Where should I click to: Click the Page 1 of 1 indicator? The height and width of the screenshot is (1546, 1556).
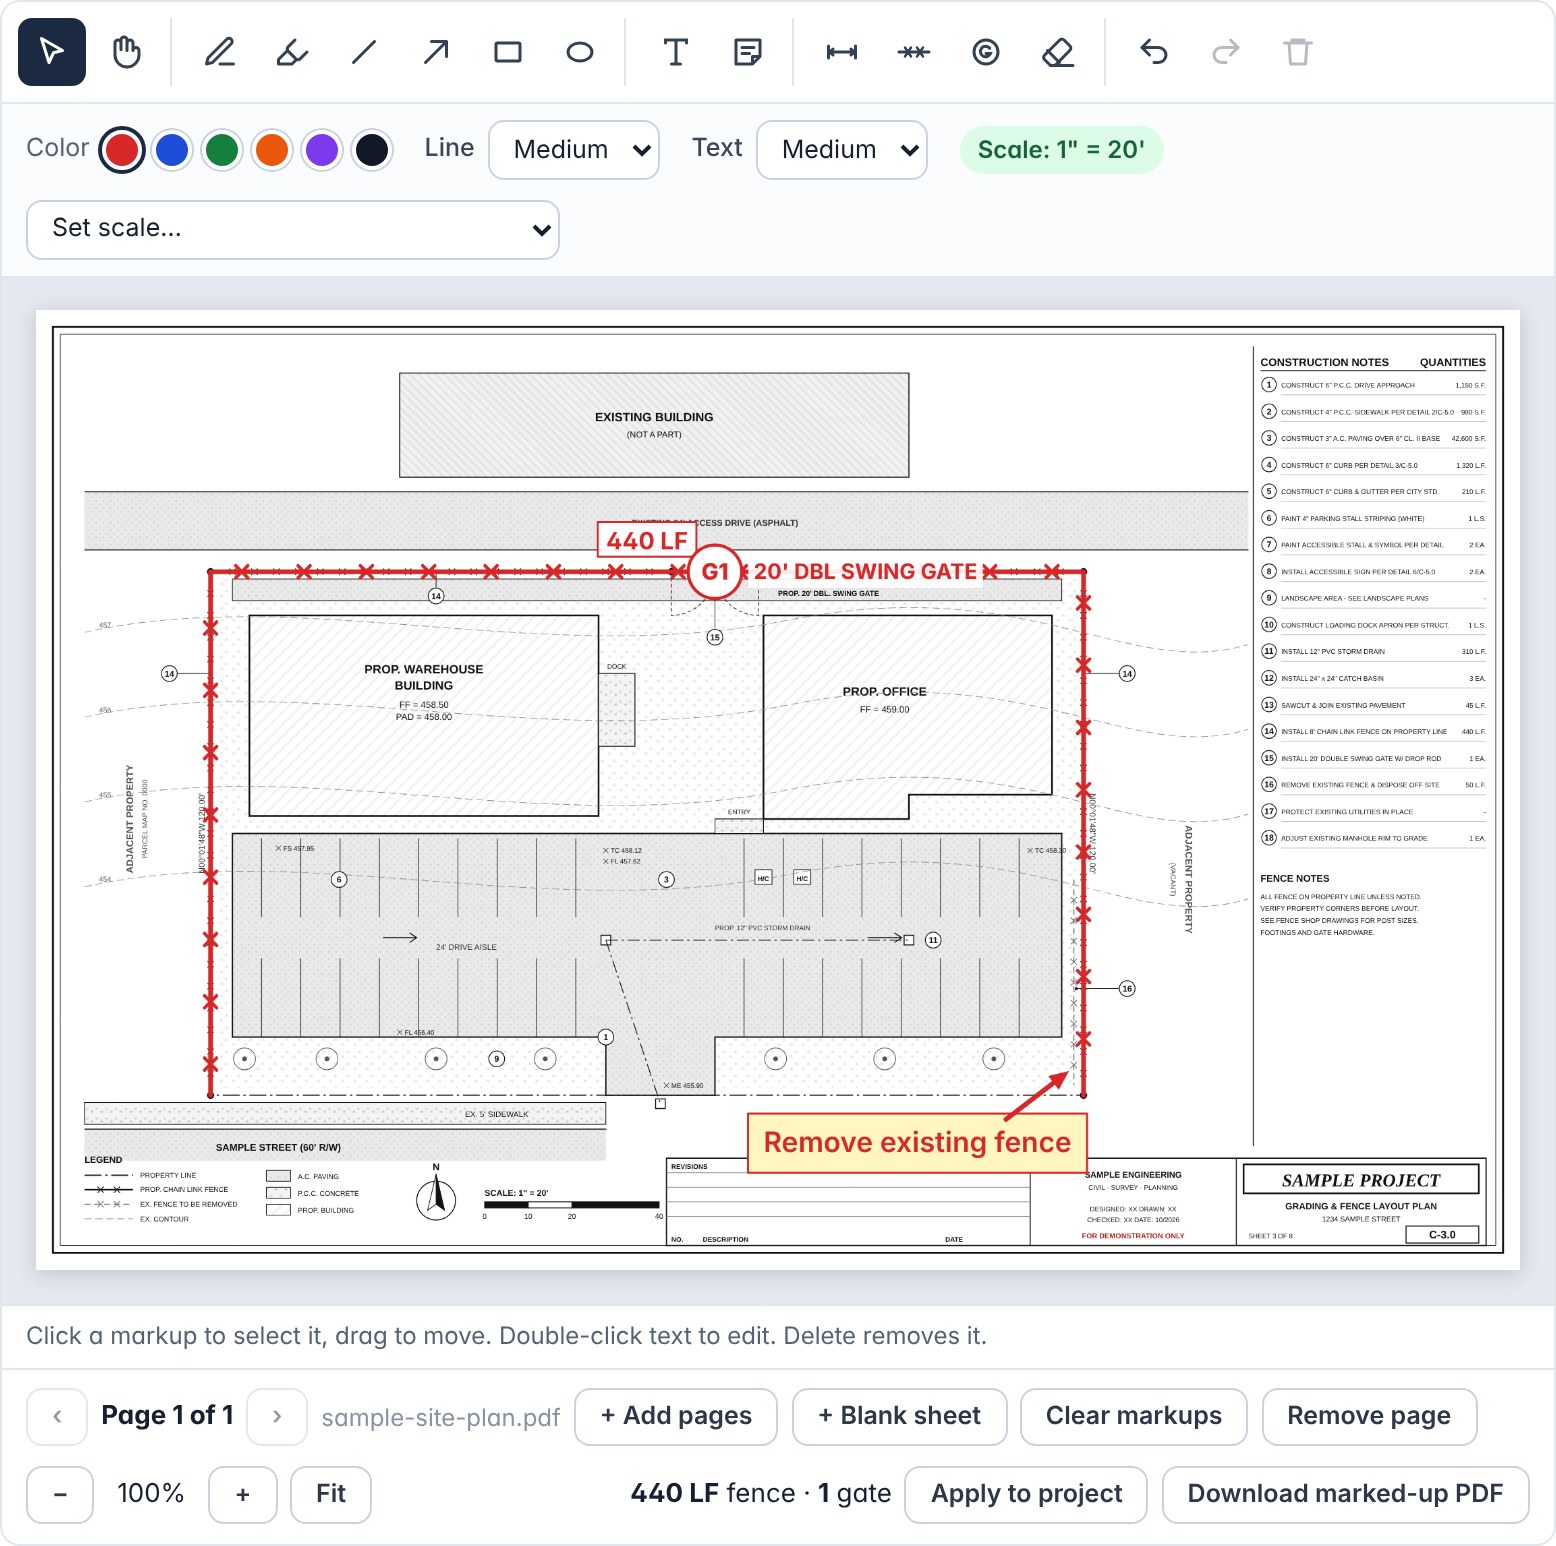pyautogui.click(x=167, y=1416)
